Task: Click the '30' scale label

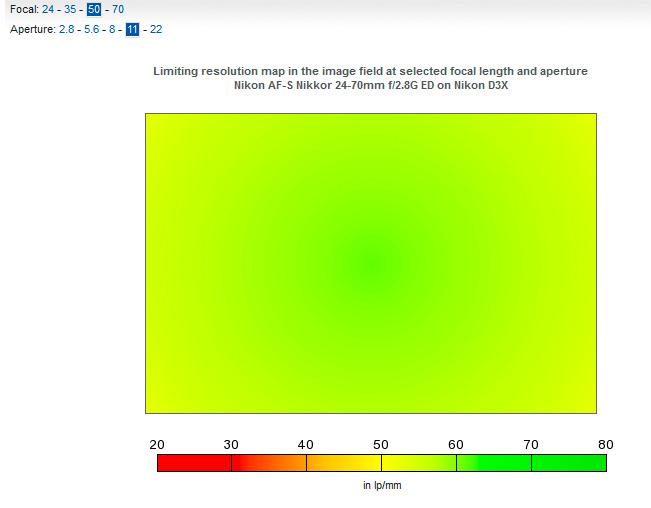Action: [x=231, y=444]
